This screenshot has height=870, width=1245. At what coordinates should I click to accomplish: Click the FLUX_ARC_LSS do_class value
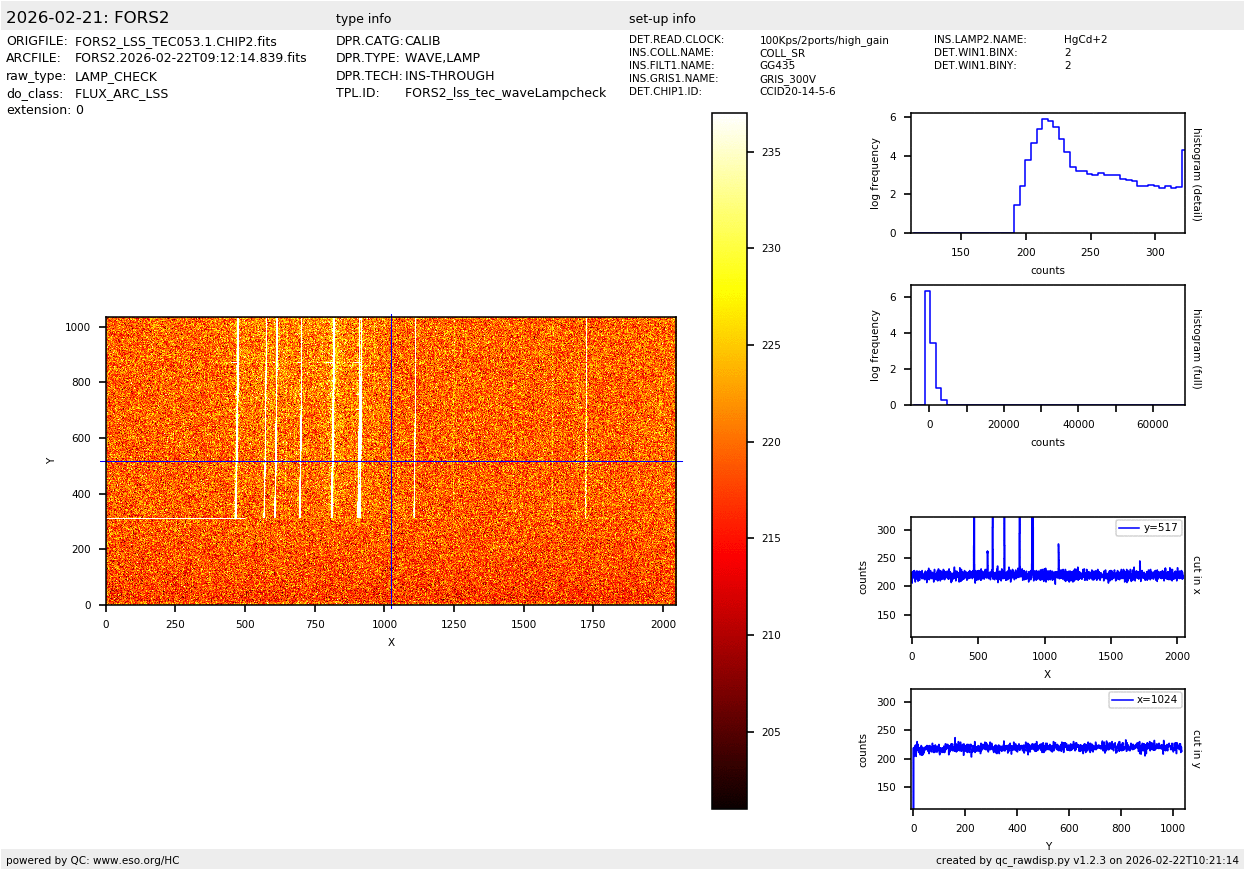121,94
